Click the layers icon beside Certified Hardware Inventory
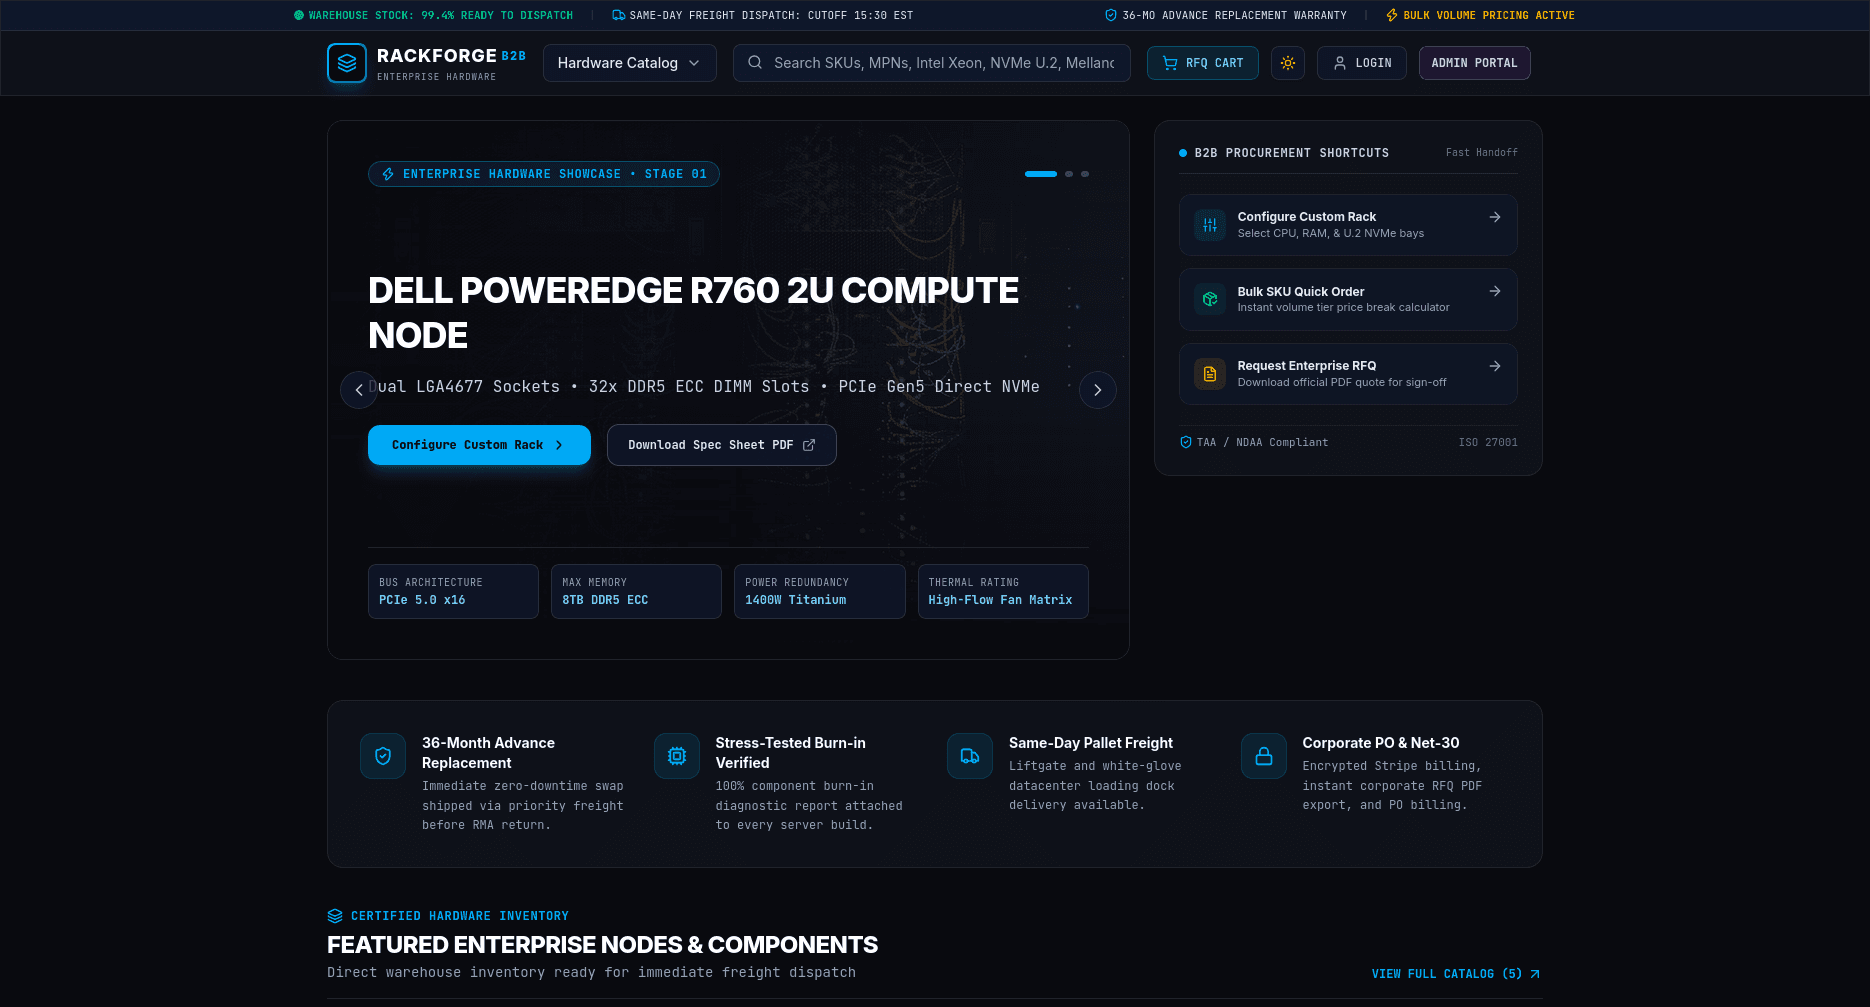The height and width of the screenshot is (1007, 1870). 335,916
